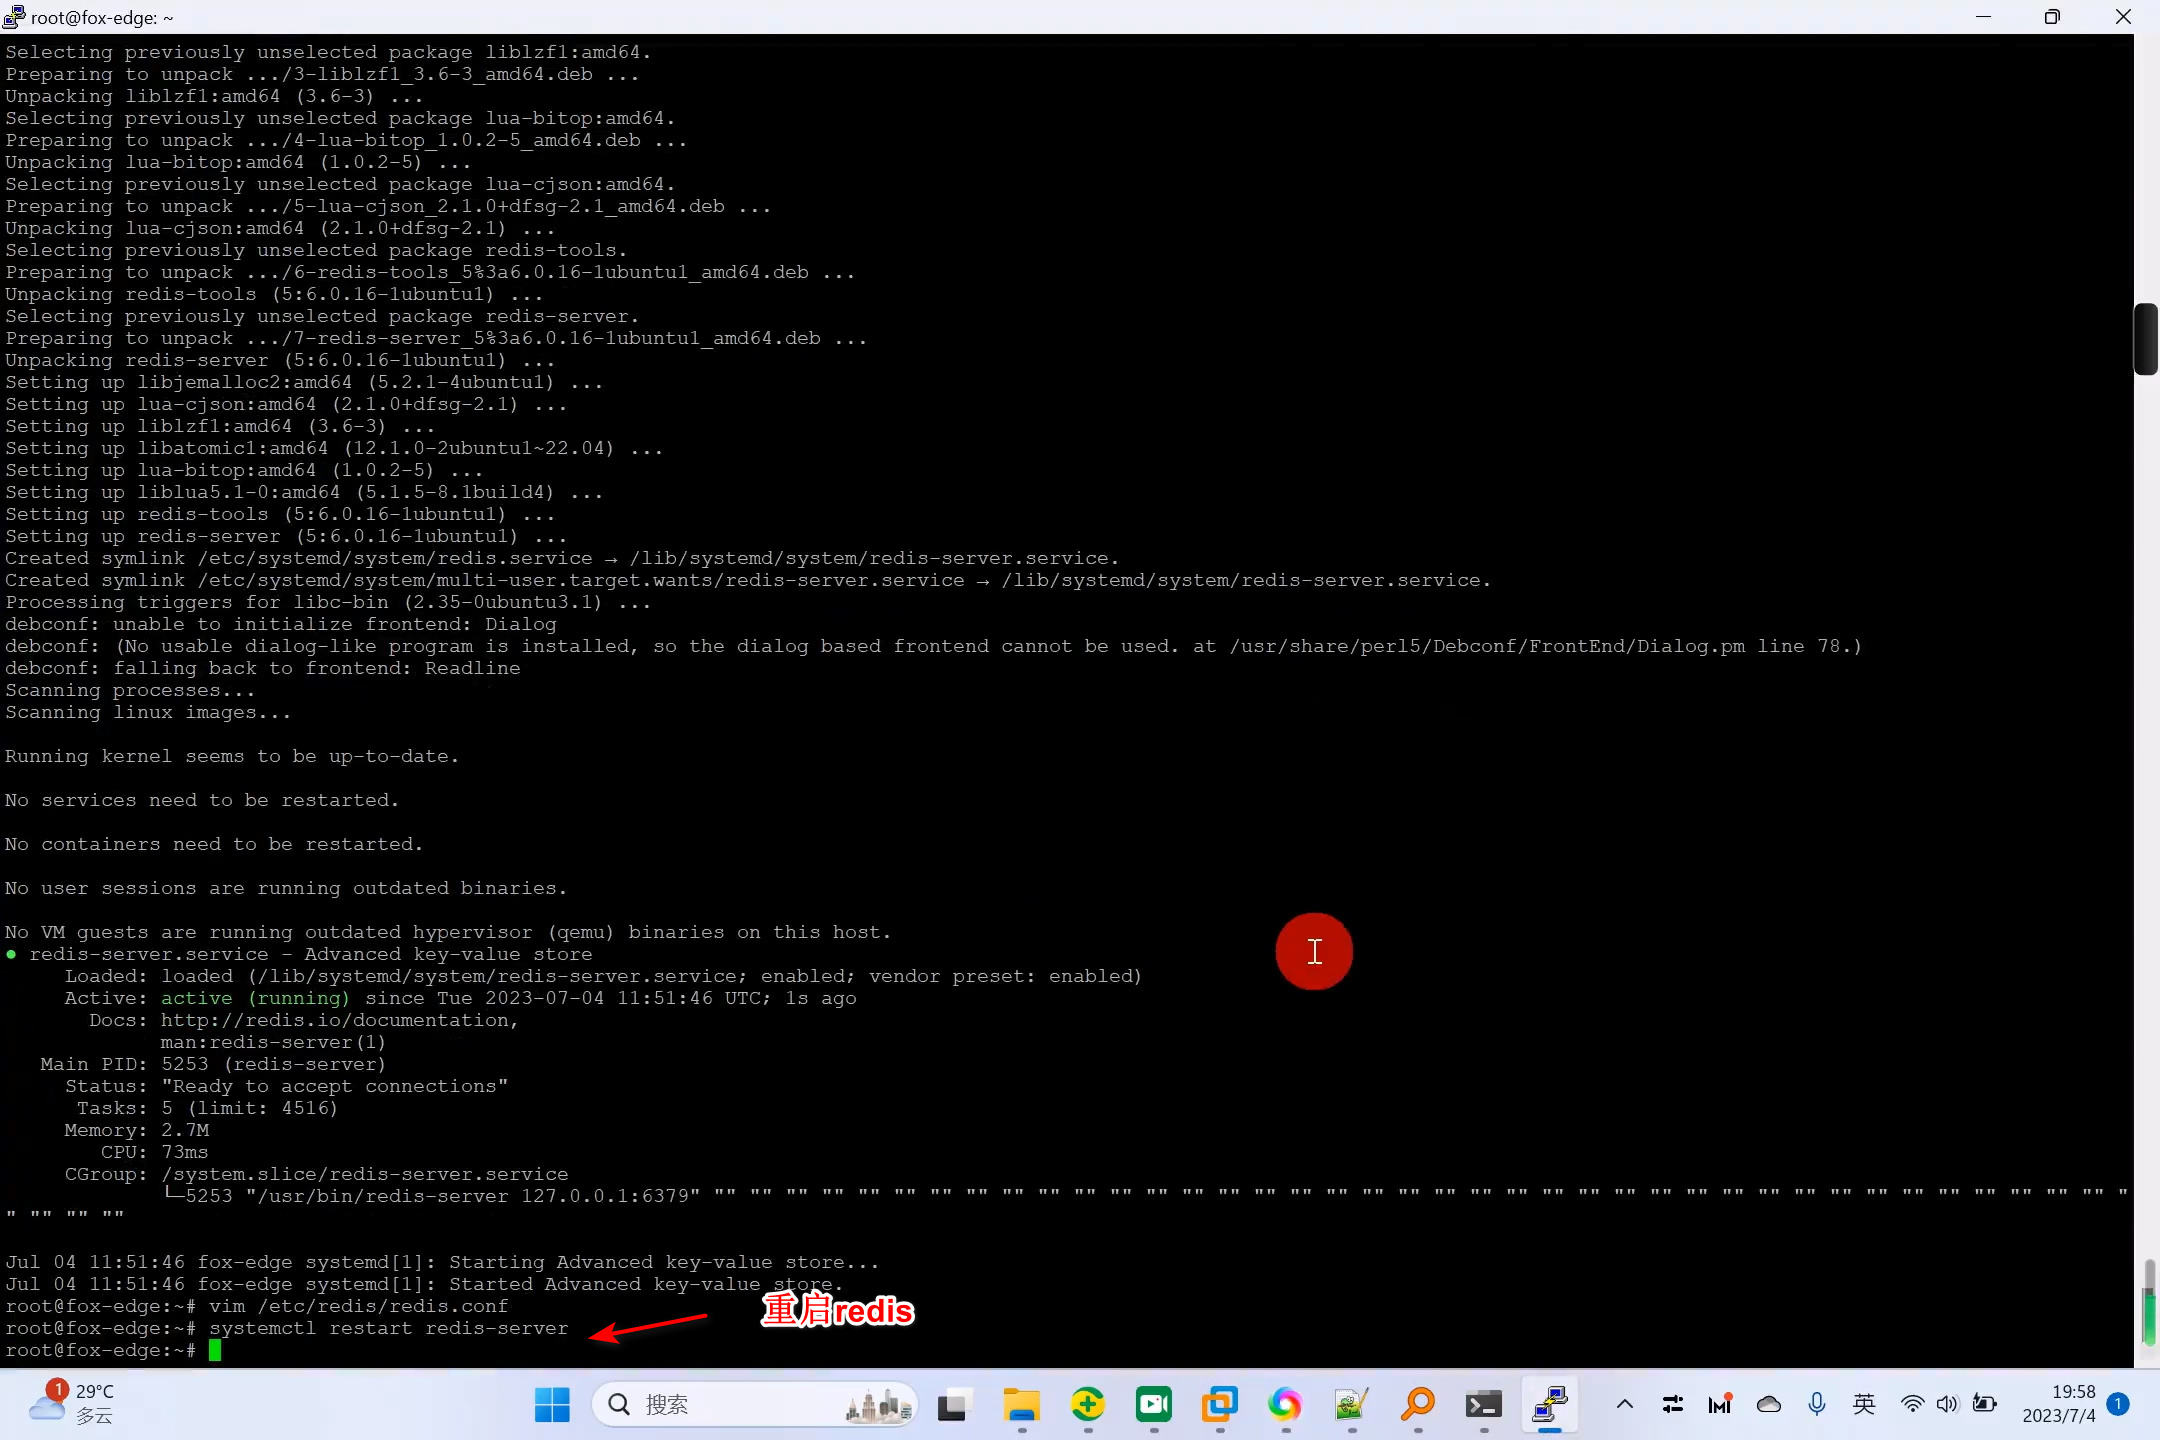Click 'debconf: unable to initialize frontend: Dialog' line

[281, 625]
